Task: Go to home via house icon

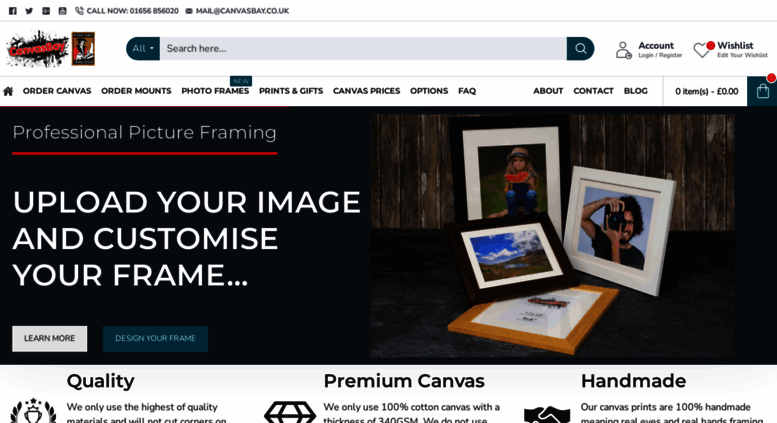Action: (8, 91)
